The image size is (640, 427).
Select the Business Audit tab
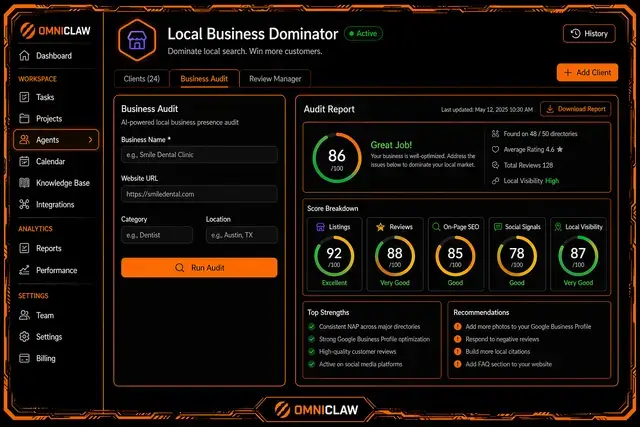[204, 79]
